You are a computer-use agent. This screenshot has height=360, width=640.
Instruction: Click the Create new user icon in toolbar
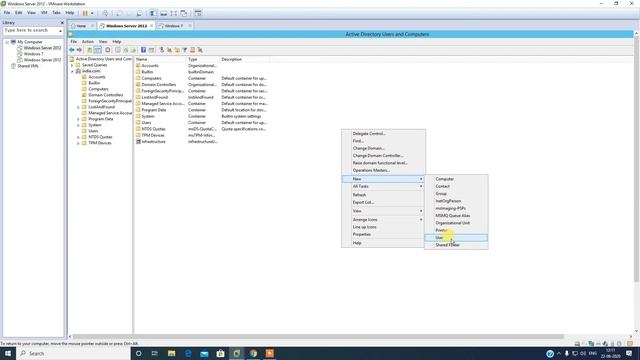coord(162,50)
